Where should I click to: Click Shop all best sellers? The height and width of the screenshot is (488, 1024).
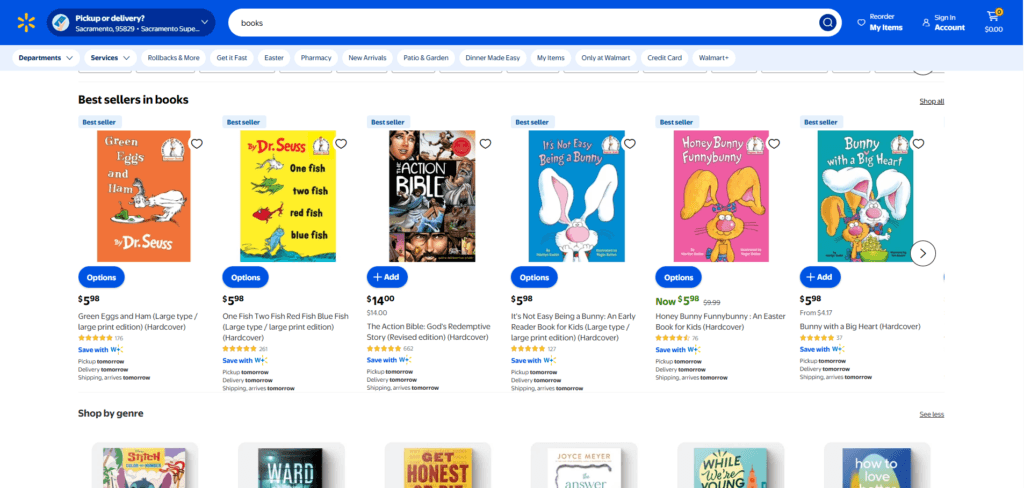click(x=931, y=101)
